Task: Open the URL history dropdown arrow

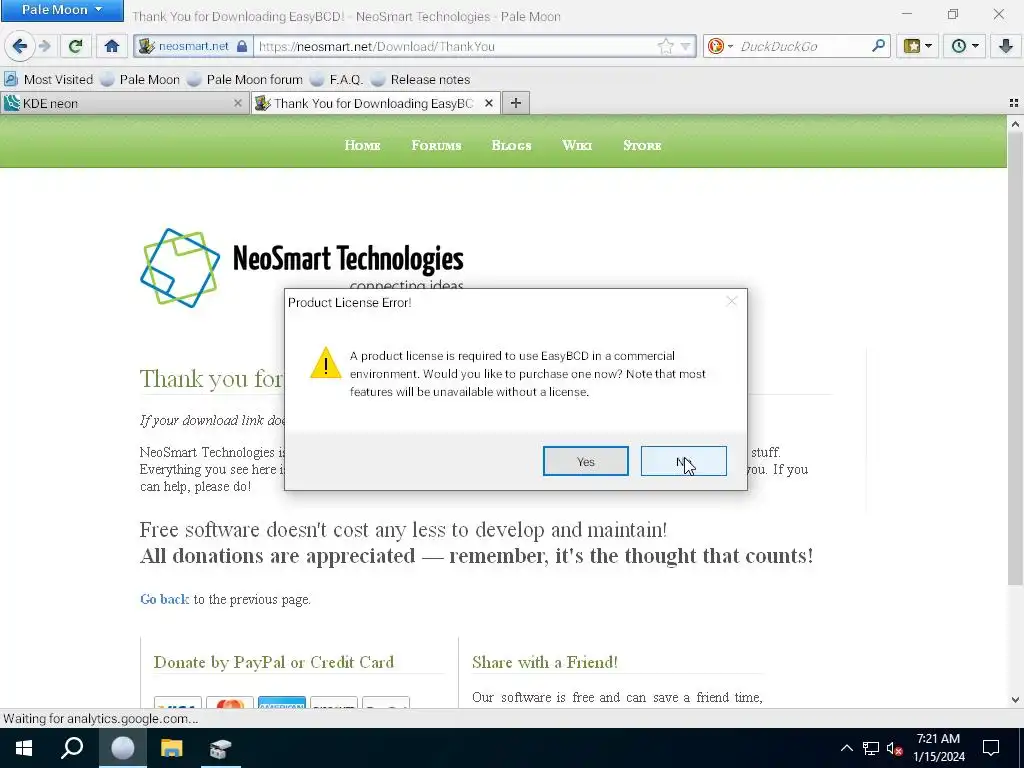Action: (x=685, y=46)
